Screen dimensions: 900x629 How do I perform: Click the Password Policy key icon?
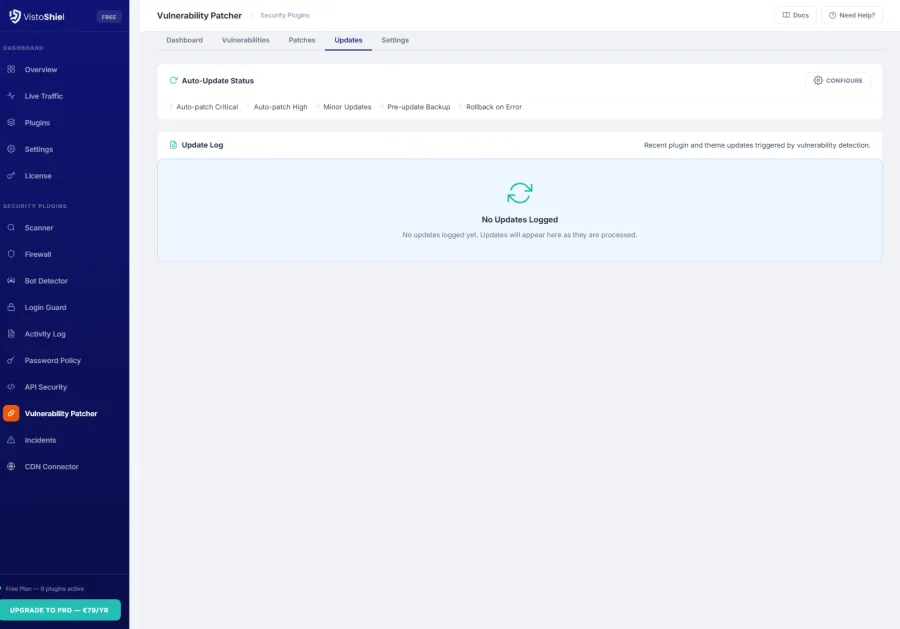(13, 360)
